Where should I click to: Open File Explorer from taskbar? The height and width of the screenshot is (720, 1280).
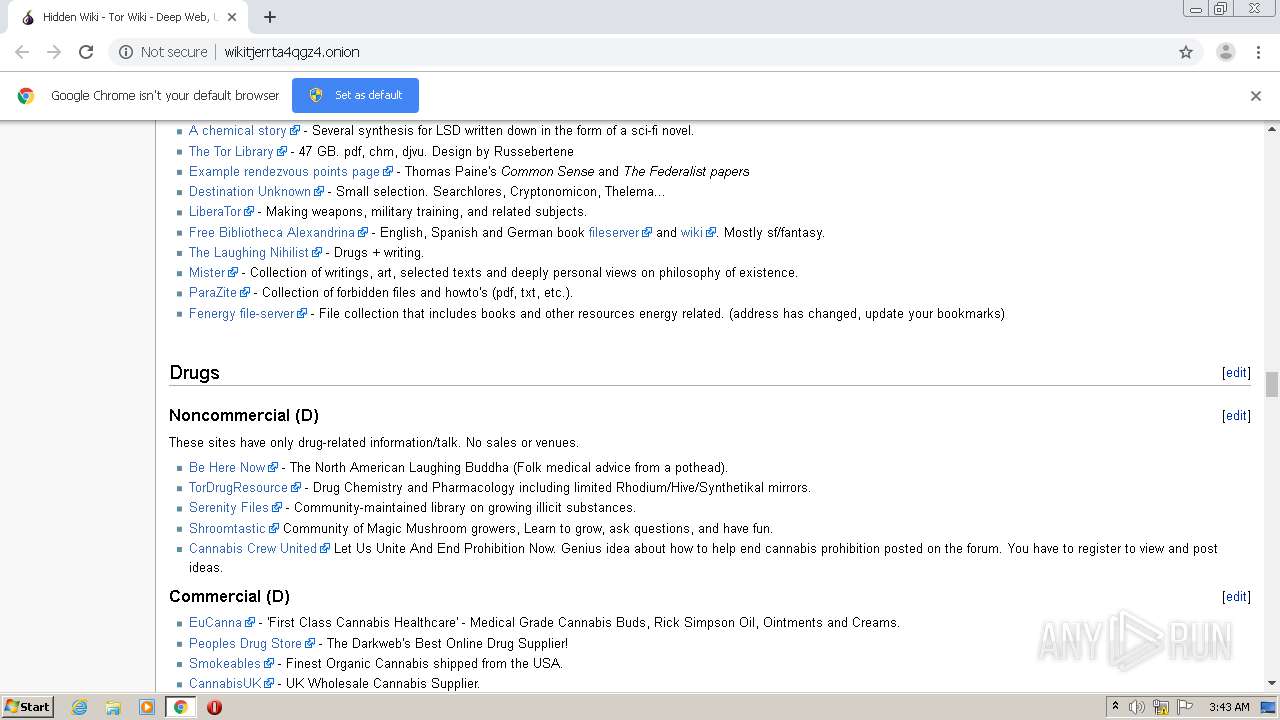coord(113,707)
